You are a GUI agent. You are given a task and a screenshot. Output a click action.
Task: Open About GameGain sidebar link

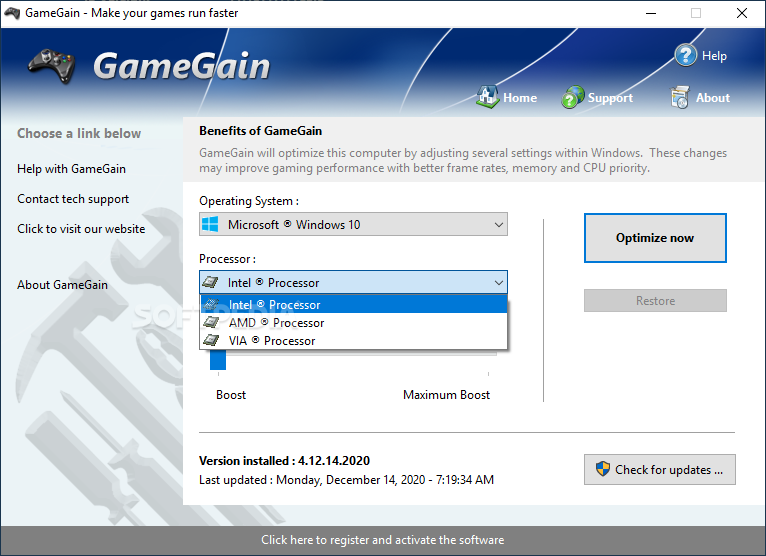tap(63, 285)
